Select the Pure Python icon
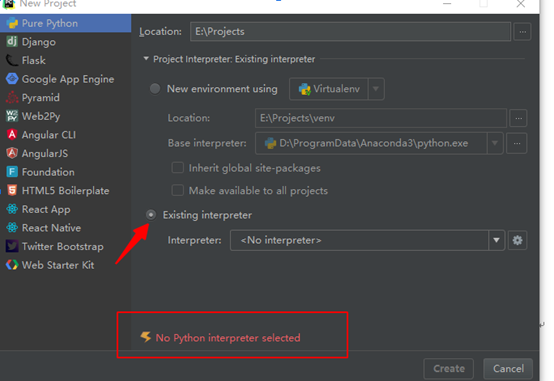 pos(12,23)
